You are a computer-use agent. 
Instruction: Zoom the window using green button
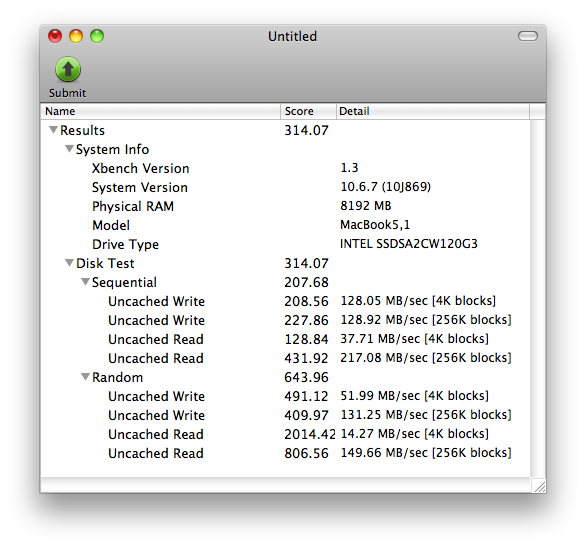click(x=97, y=36)
